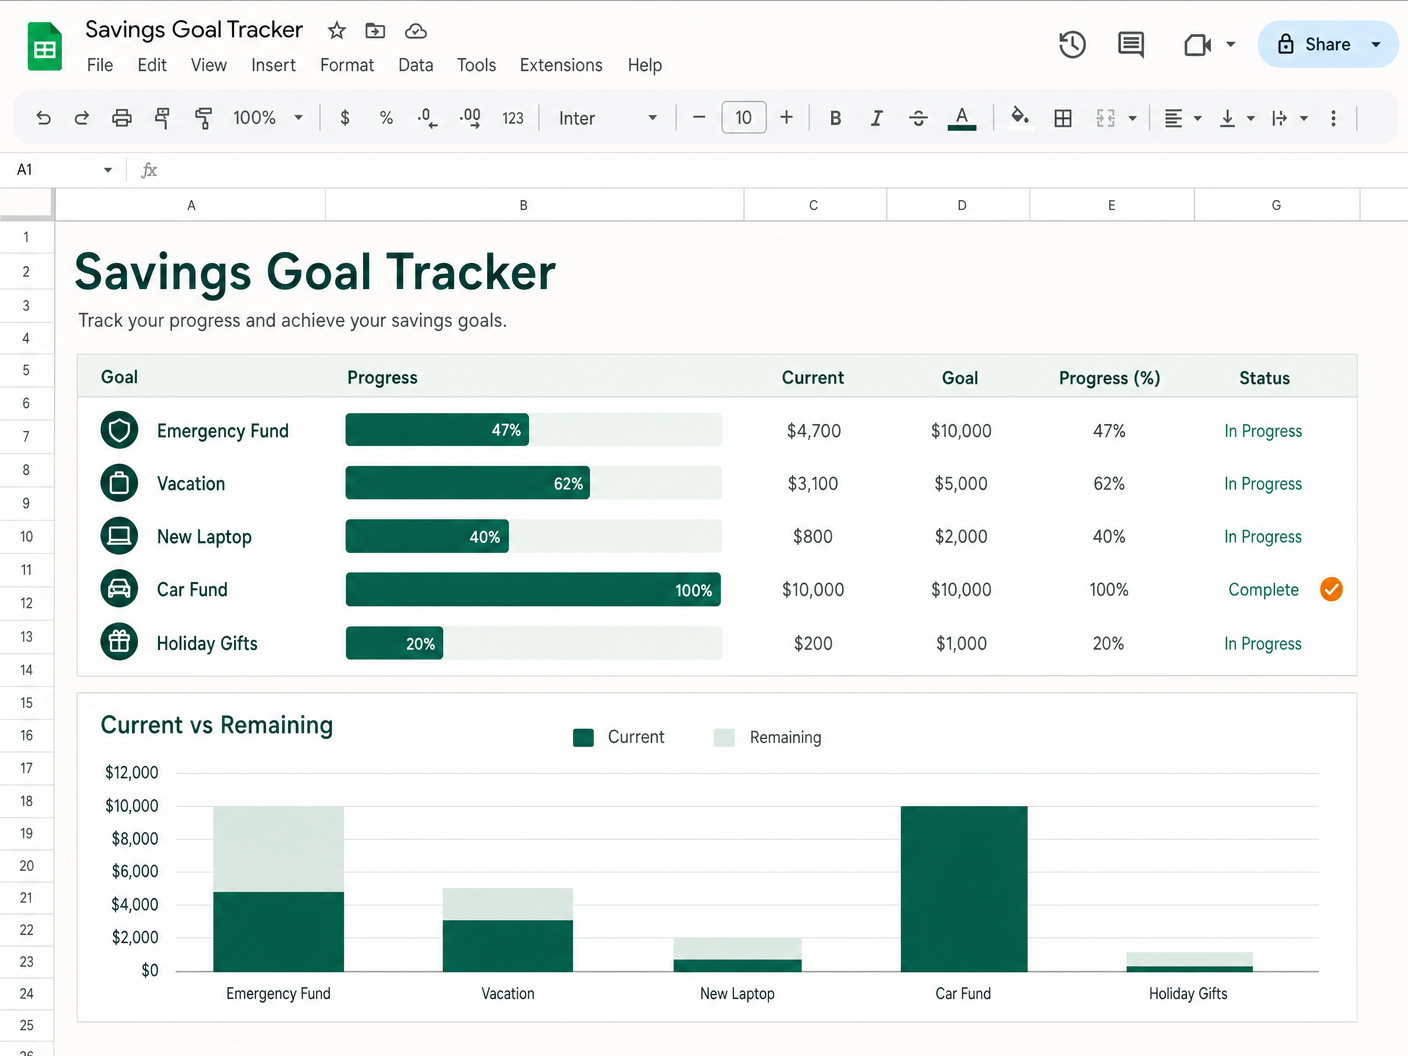The width and height of the screenshot is (1408, 1056).
Task: Open version history clock icon
Action: (1072, 44)
